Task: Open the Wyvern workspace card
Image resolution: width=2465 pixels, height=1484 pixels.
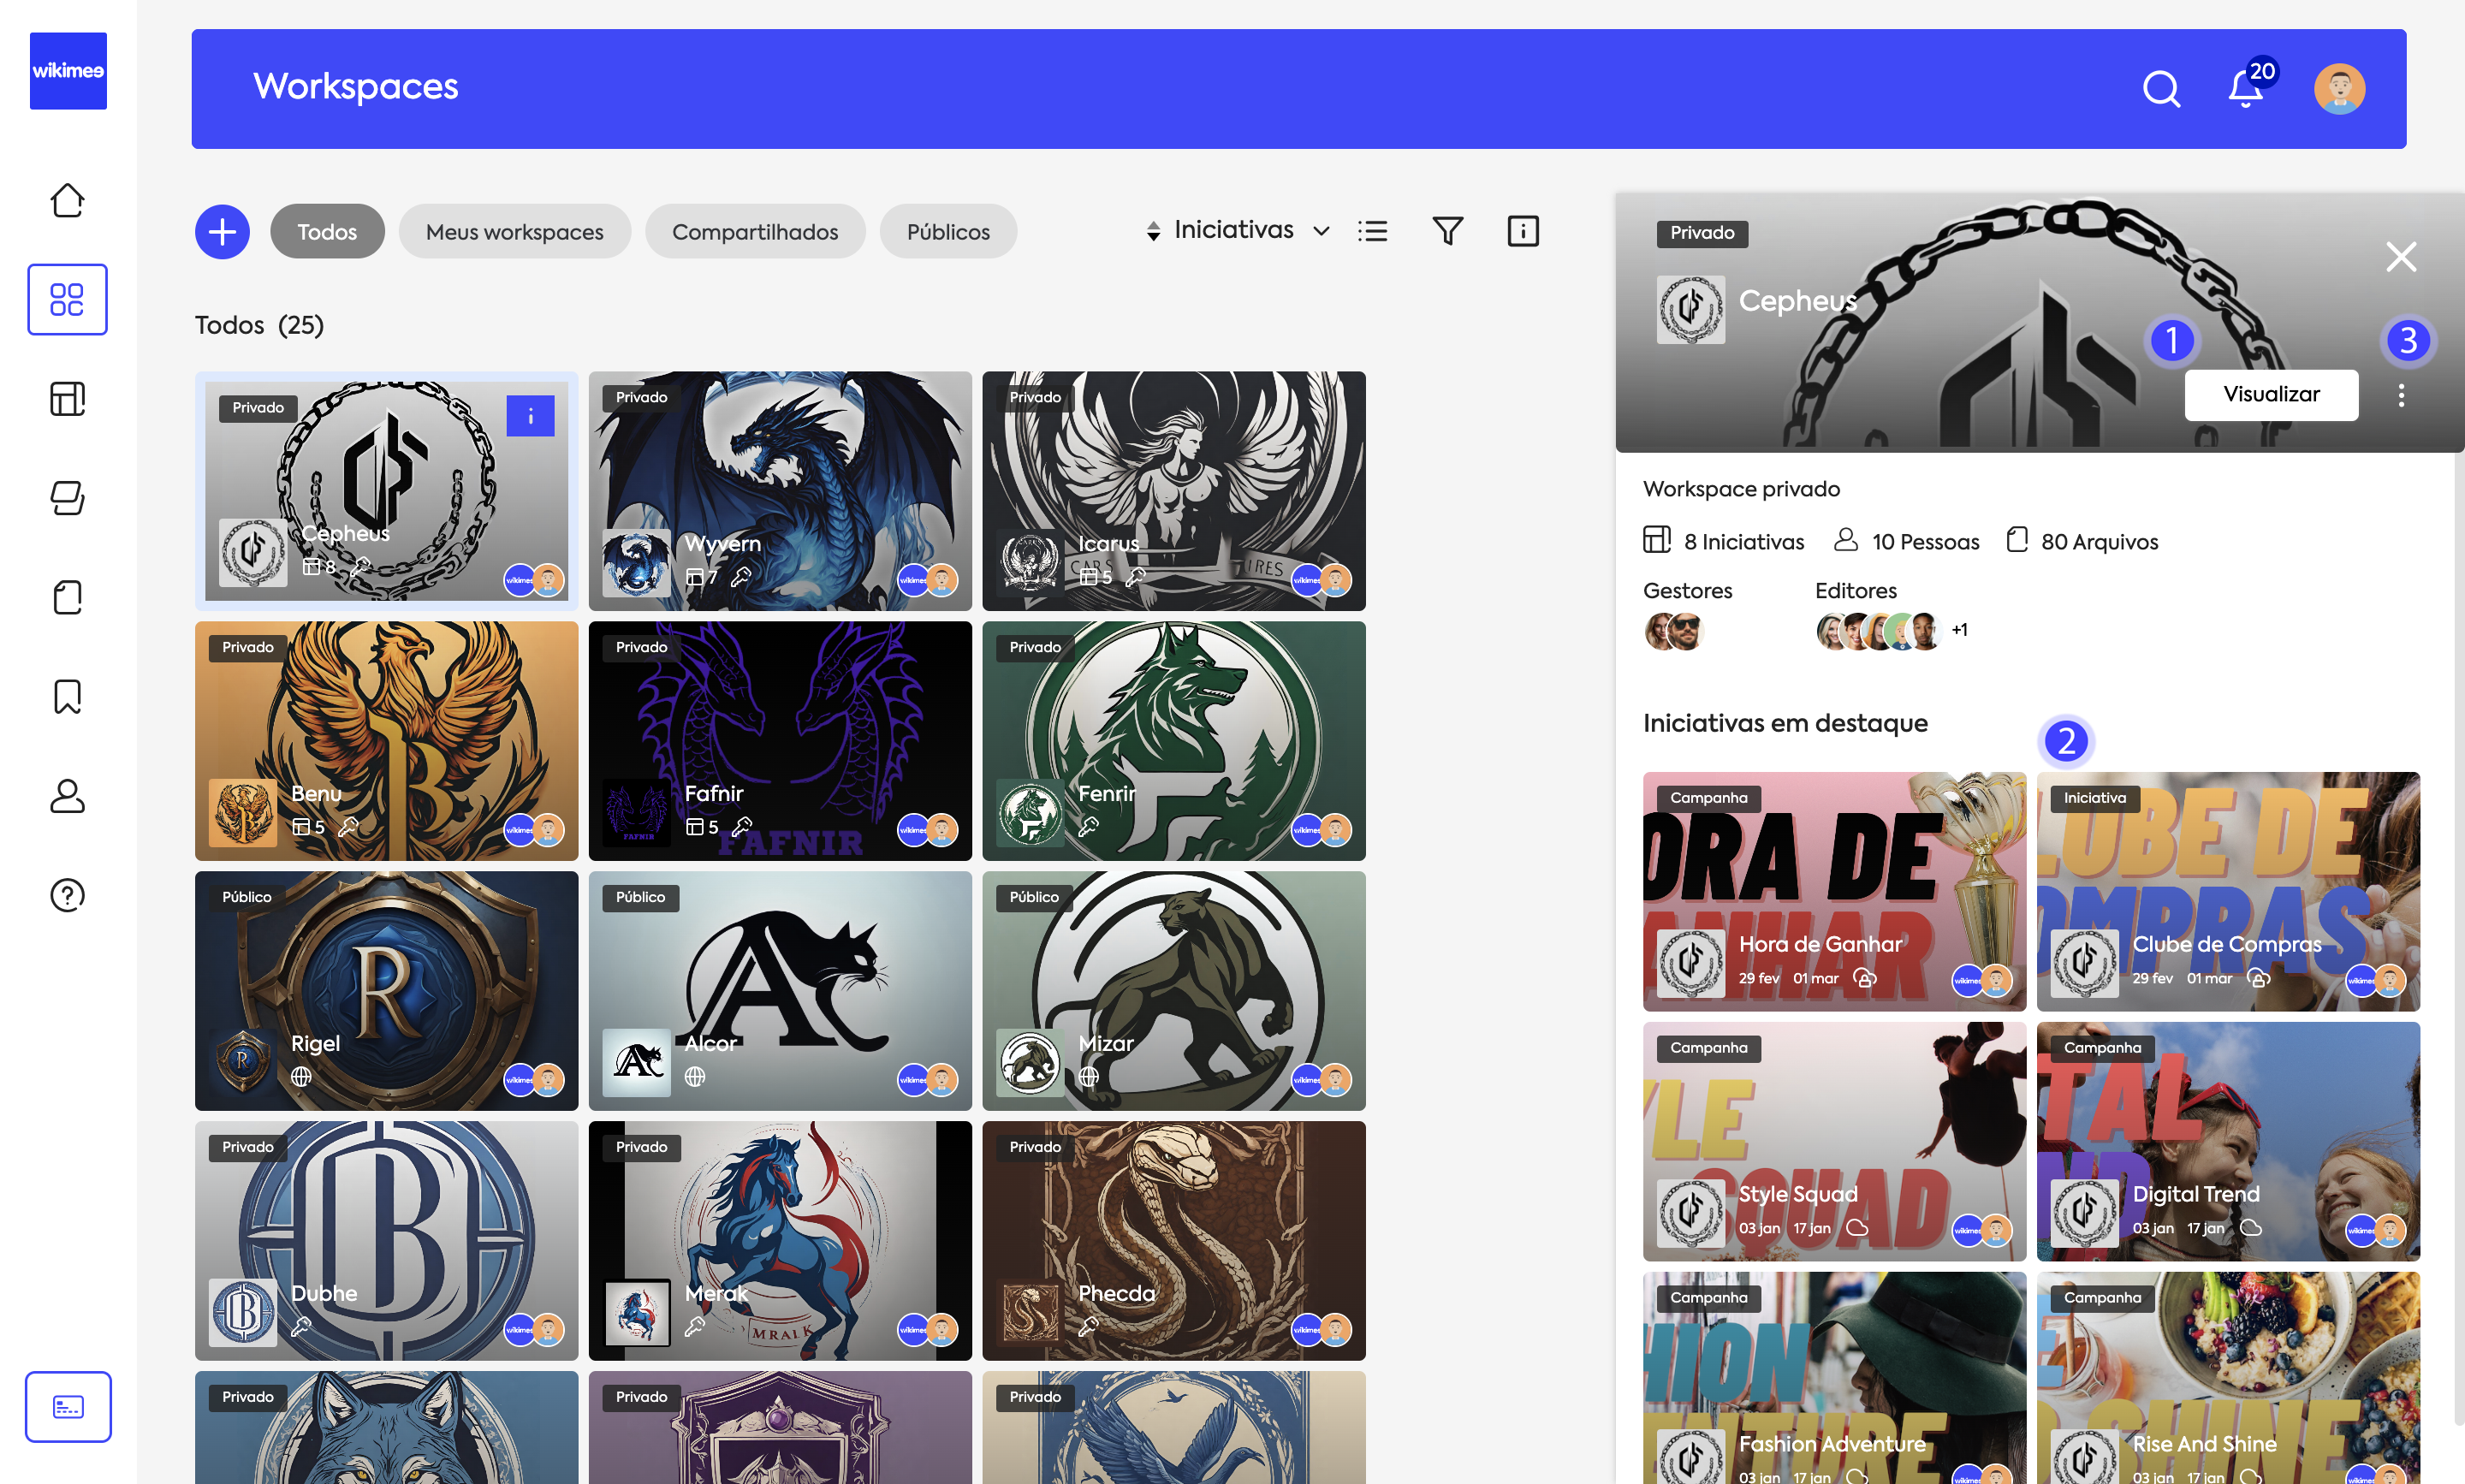Action: pyautogui.click(x=779, y=490)
